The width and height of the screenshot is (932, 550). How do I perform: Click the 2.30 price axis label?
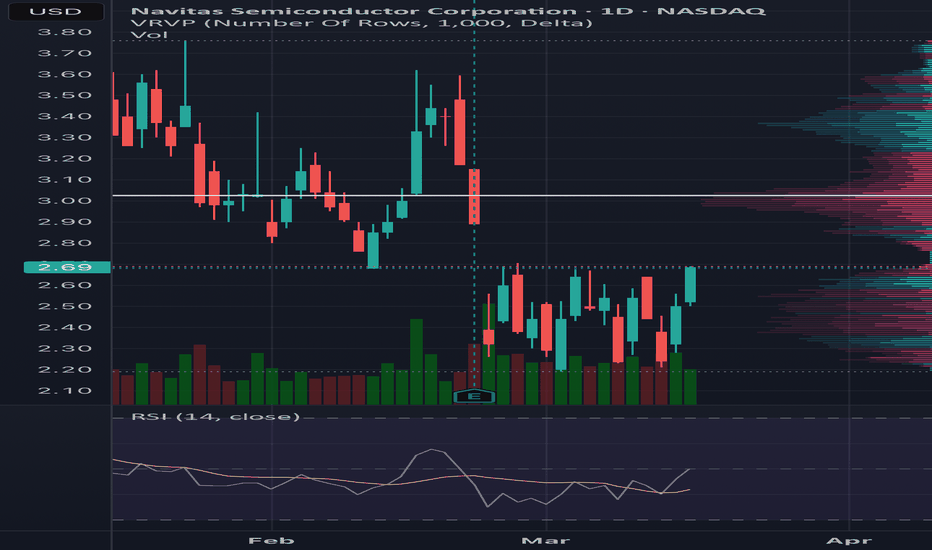65,348
